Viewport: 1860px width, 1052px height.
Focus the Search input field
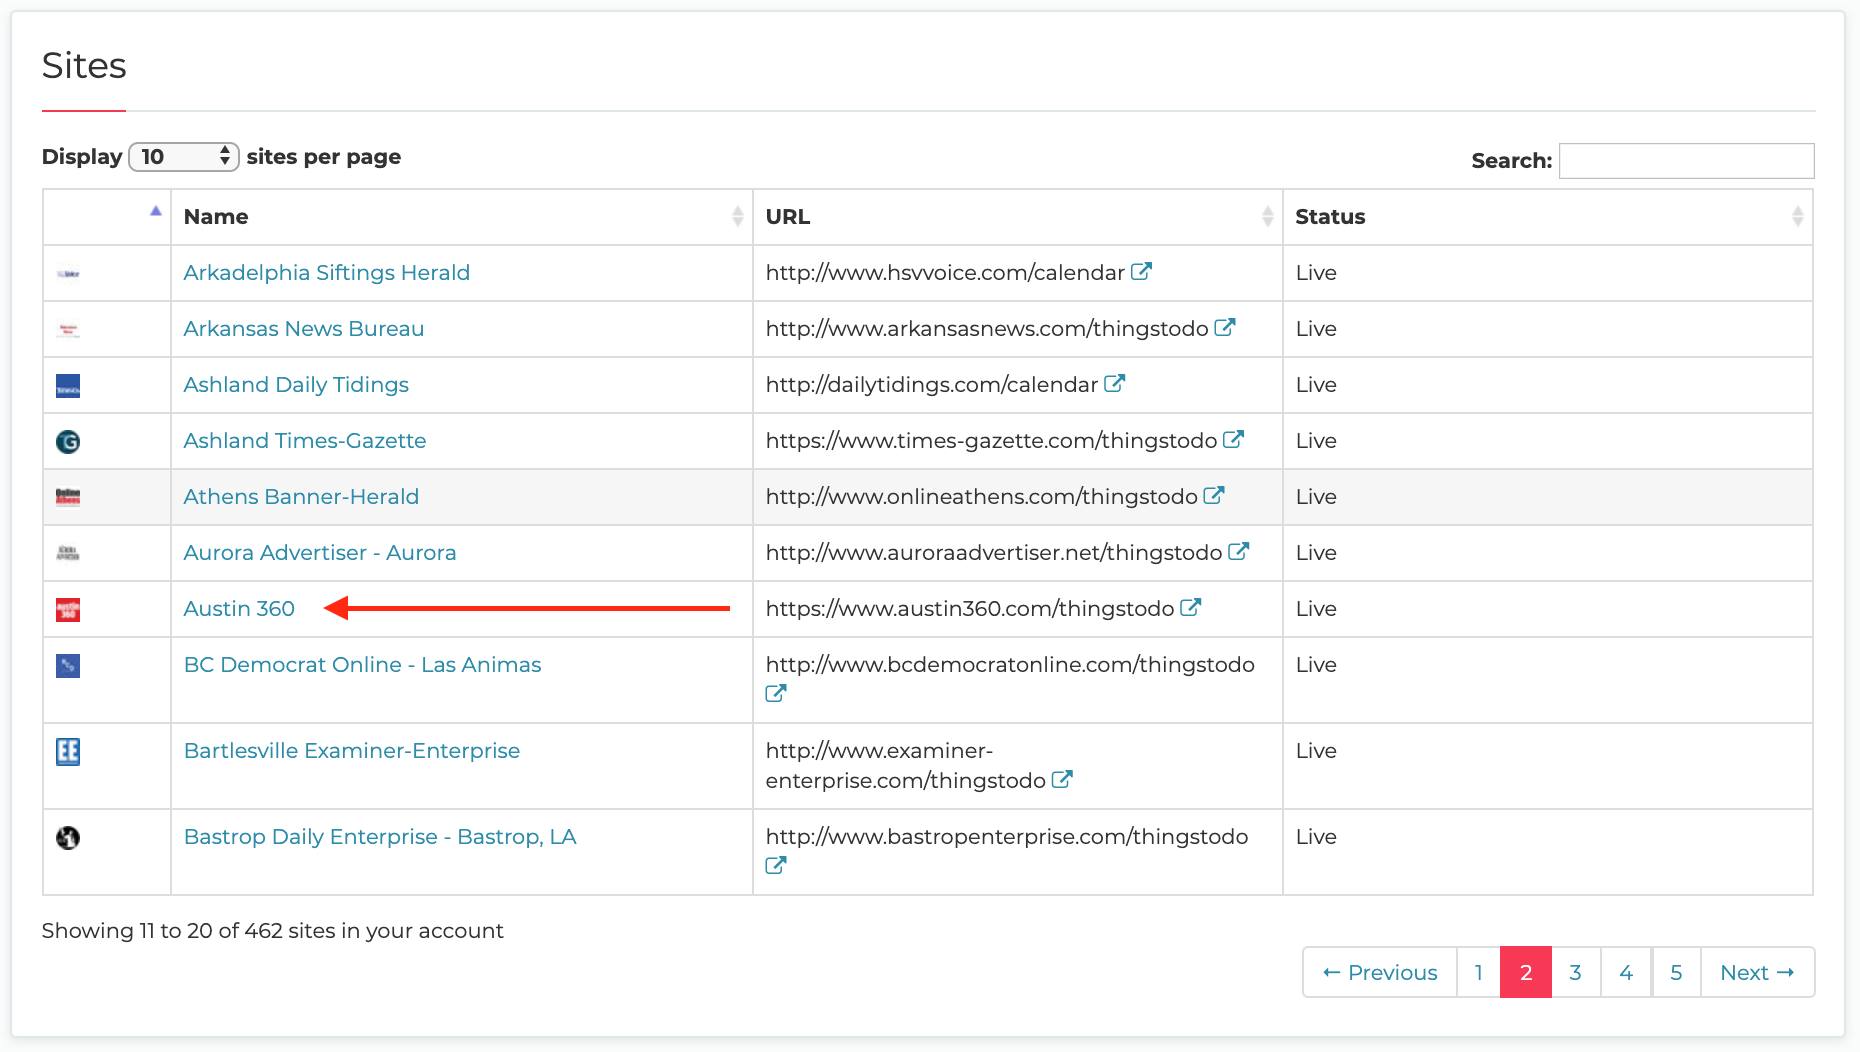(1687, 161)
